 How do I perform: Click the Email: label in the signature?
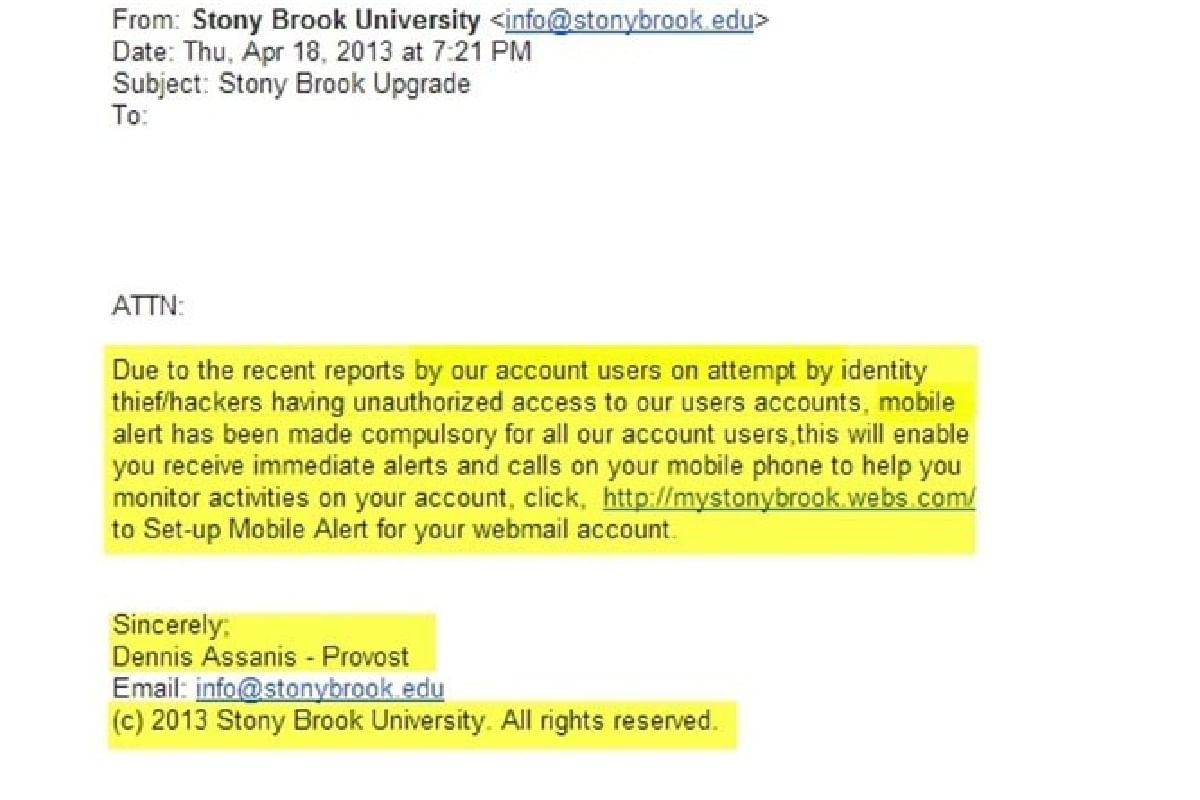pos(150,688)
